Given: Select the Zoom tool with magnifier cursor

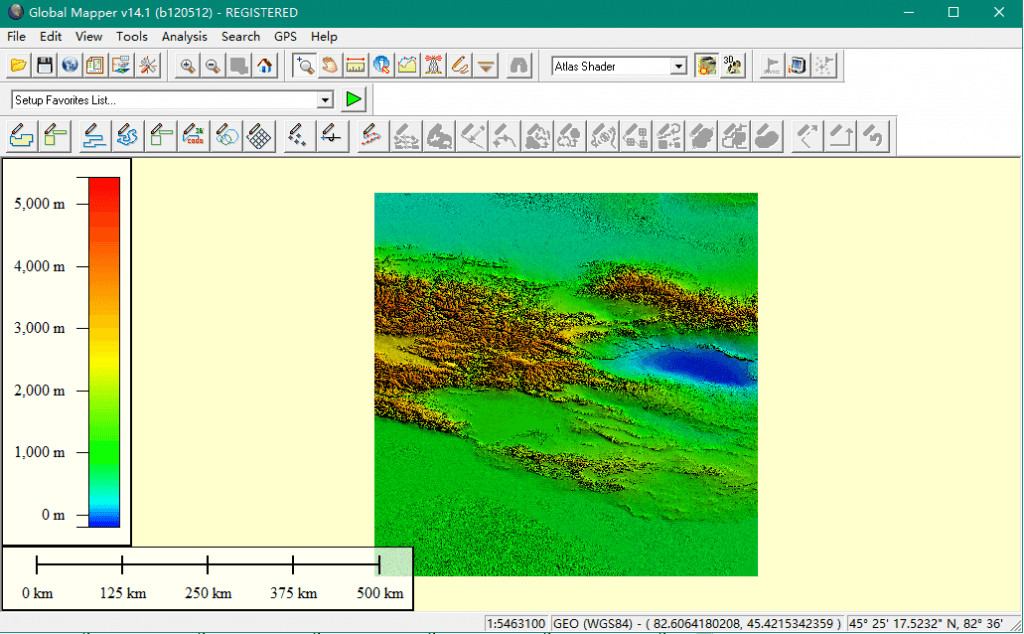Looking at the screenshot, I should (x=304, y=66).
